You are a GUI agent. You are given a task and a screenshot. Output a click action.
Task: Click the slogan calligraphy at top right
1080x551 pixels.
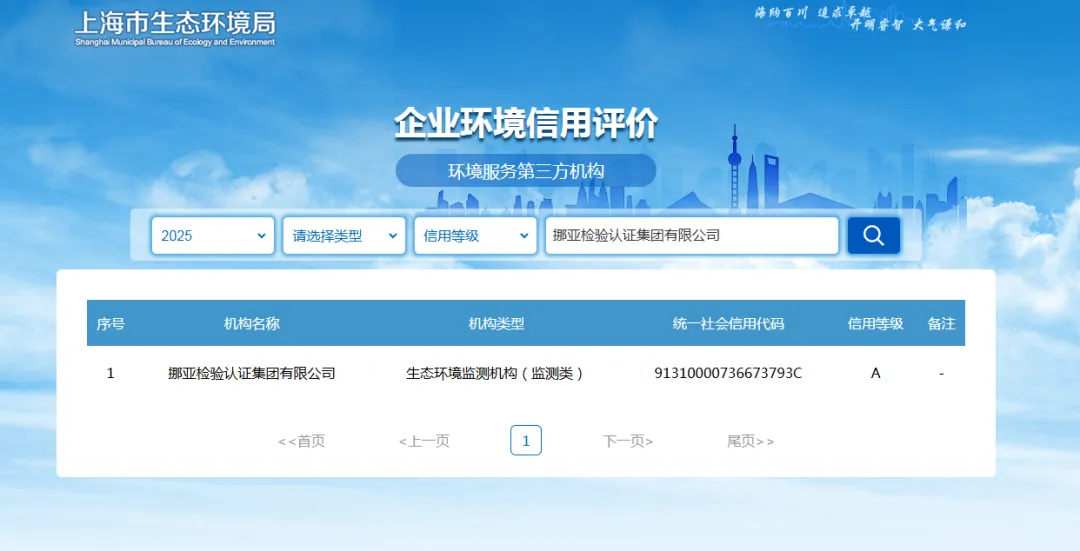(x=860, y=19)
